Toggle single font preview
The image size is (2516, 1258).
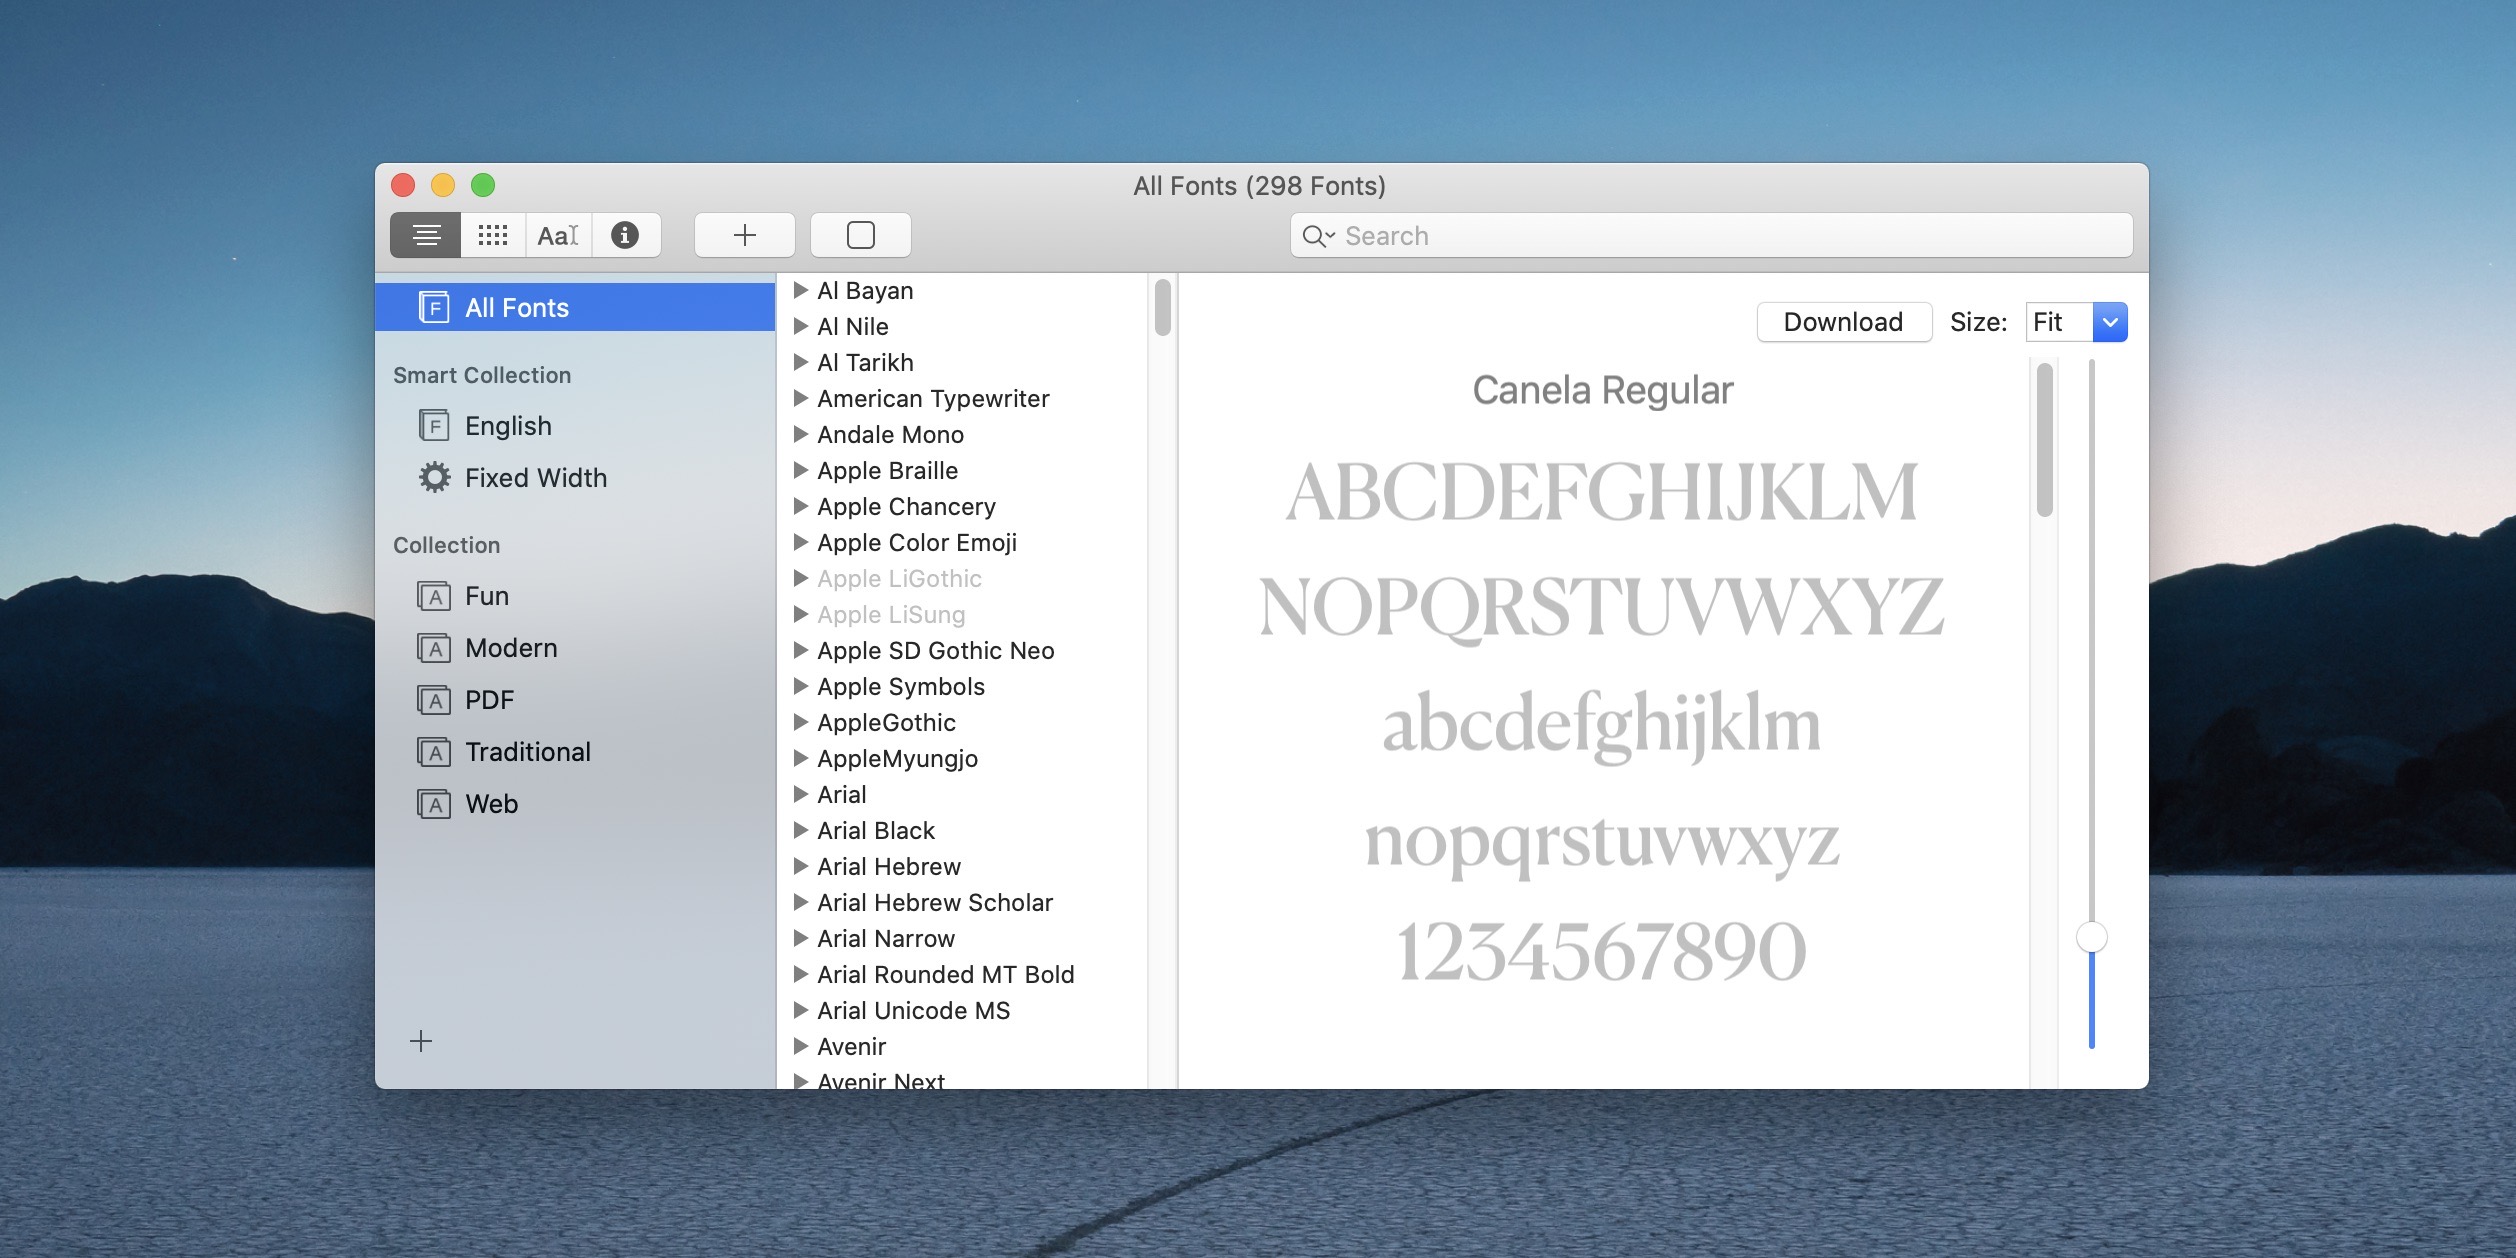tap(860, 234)
